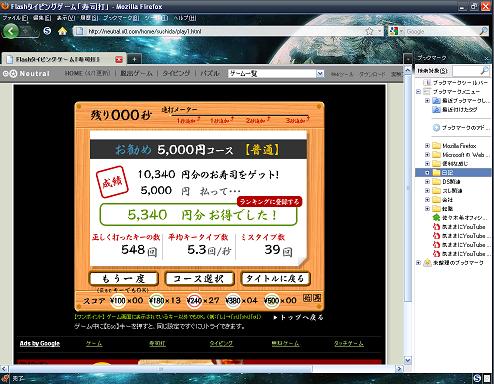The height and width of the screenshot is (384, 494).
Task: Click the magnifier in the bookmarks sidebar search
Action: [x=484, y=70]
